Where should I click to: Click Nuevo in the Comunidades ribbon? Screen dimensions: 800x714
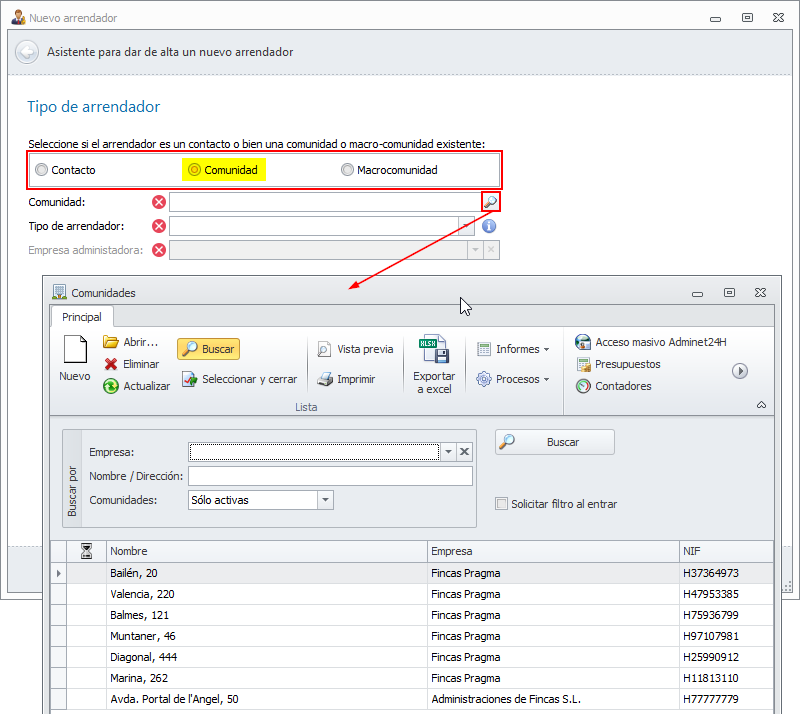74,358
